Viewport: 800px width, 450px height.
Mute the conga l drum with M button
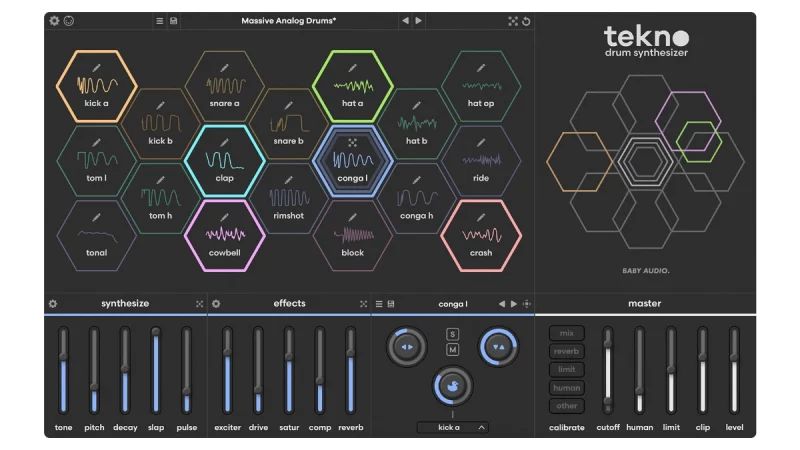coord(452,349)
